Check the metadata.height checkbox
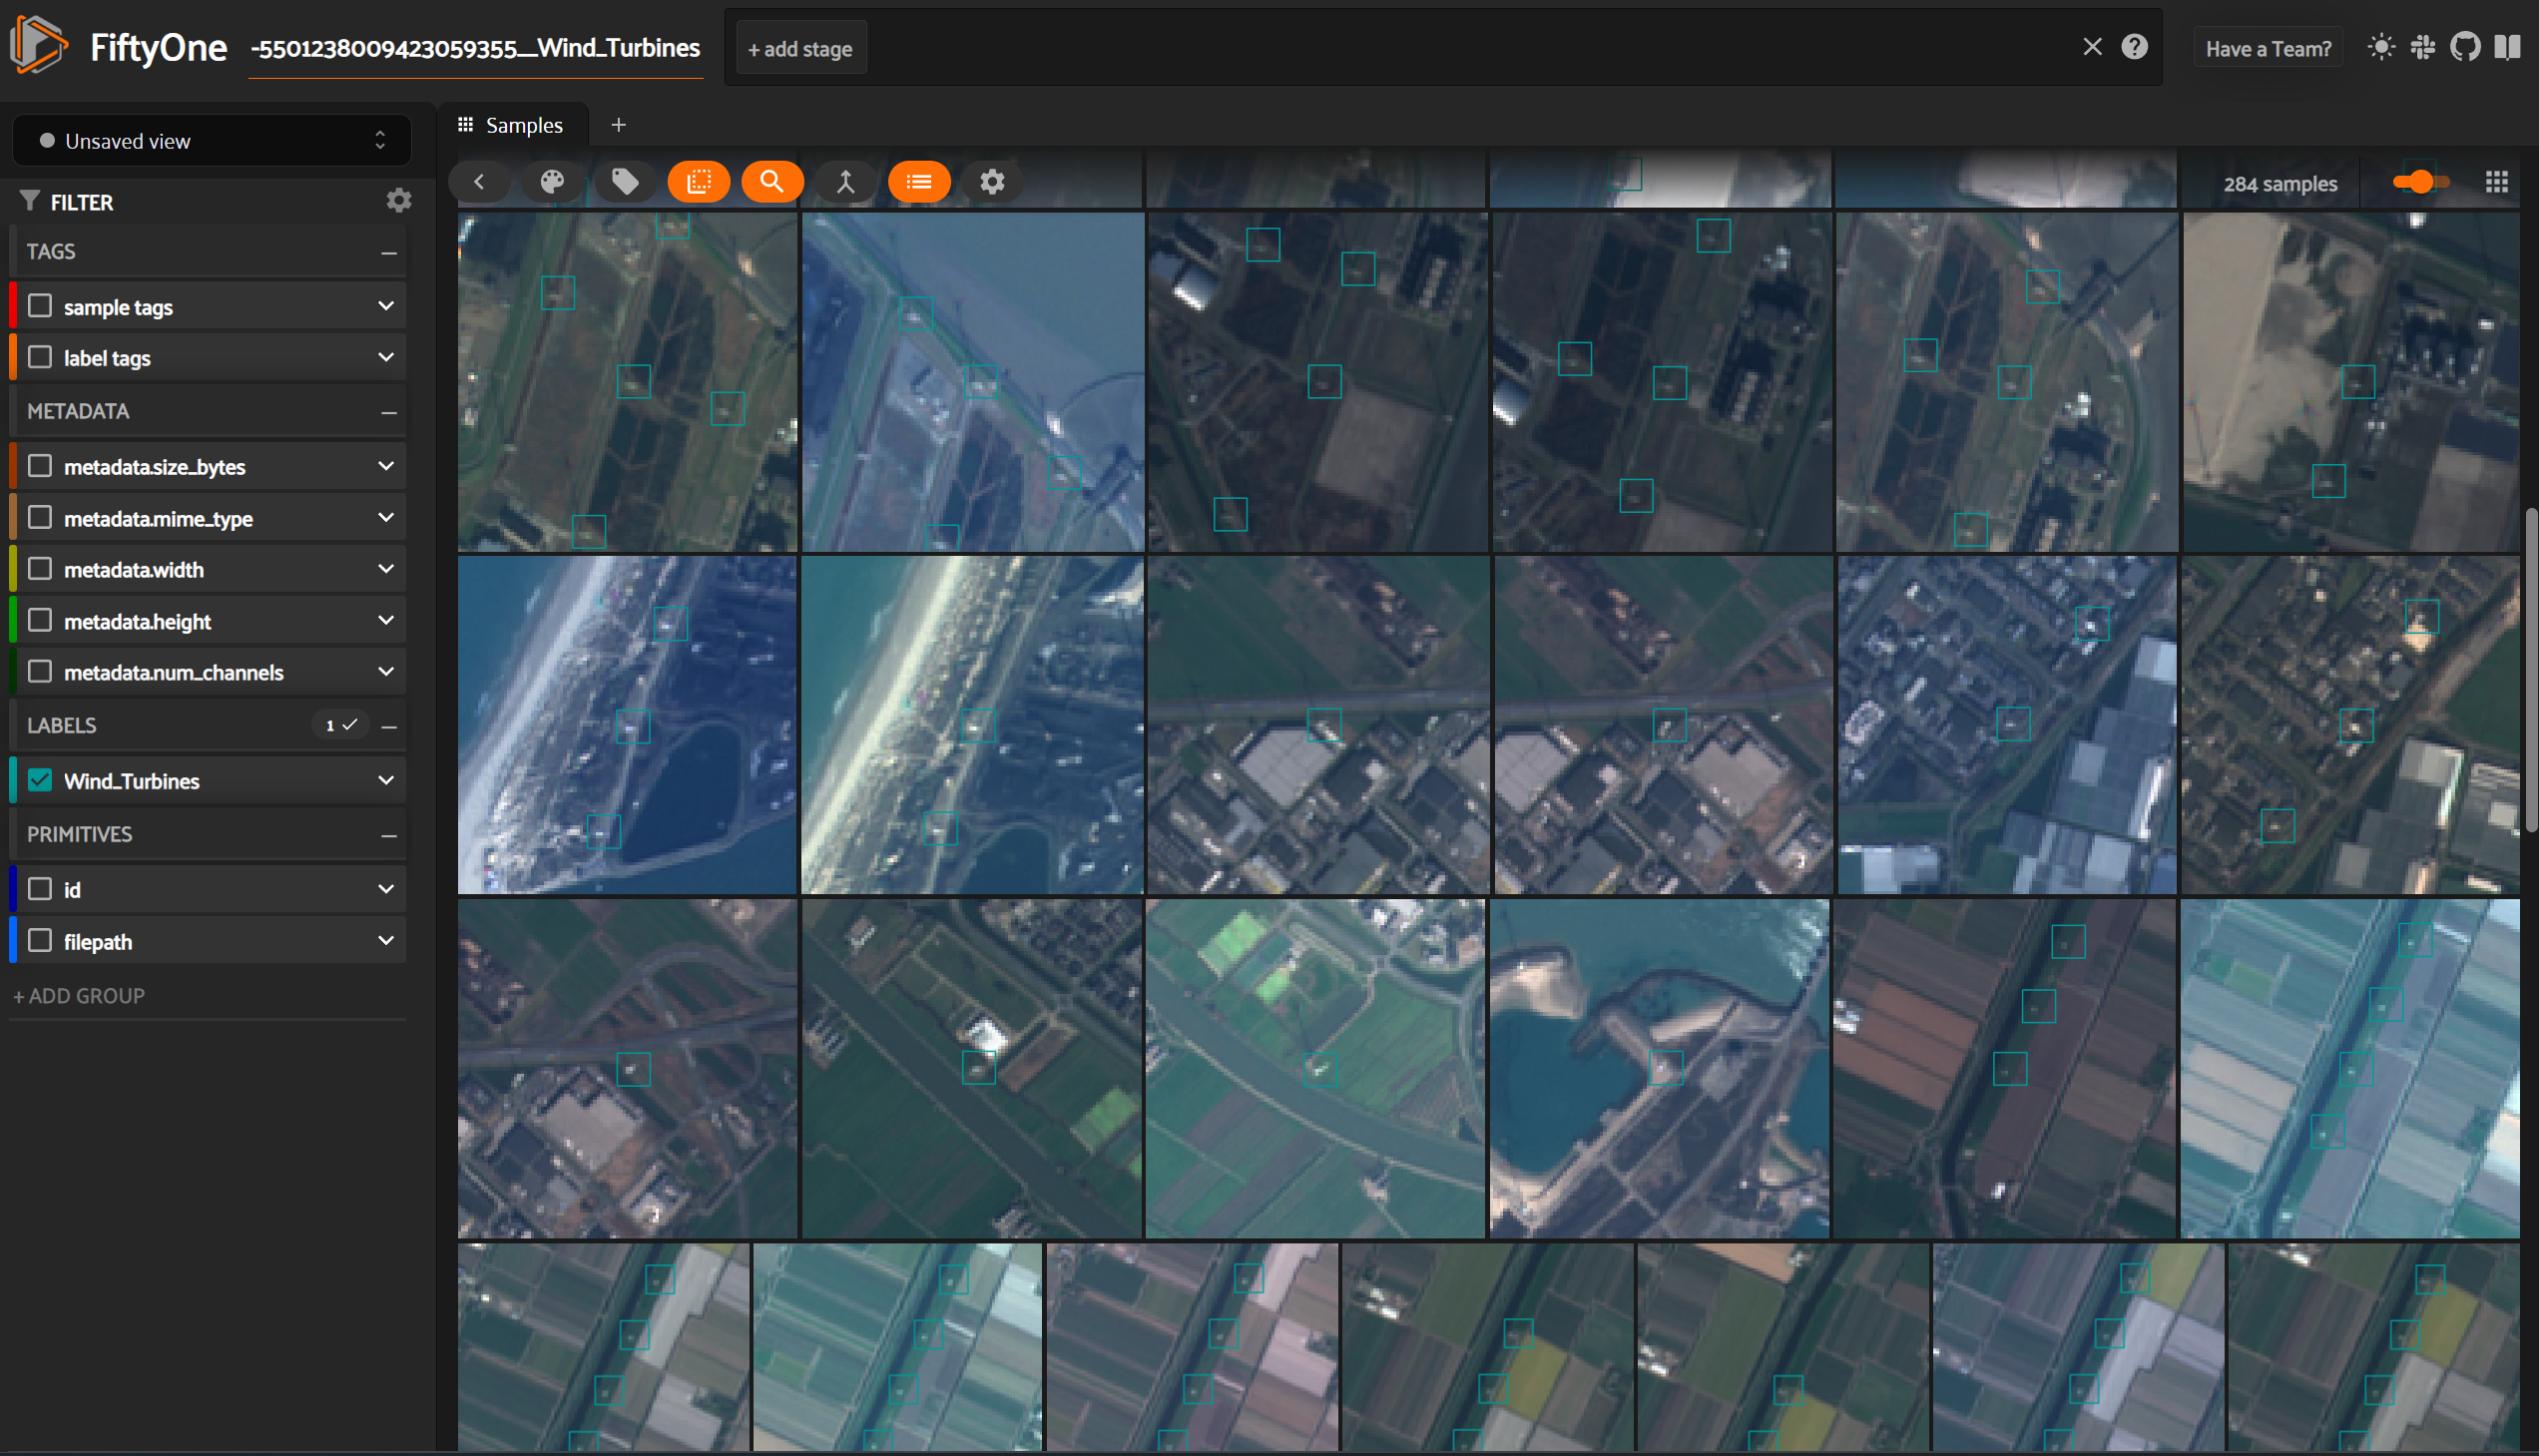Image resolution: width=2539 pixels, height=1456 pixels. (40, 621)
